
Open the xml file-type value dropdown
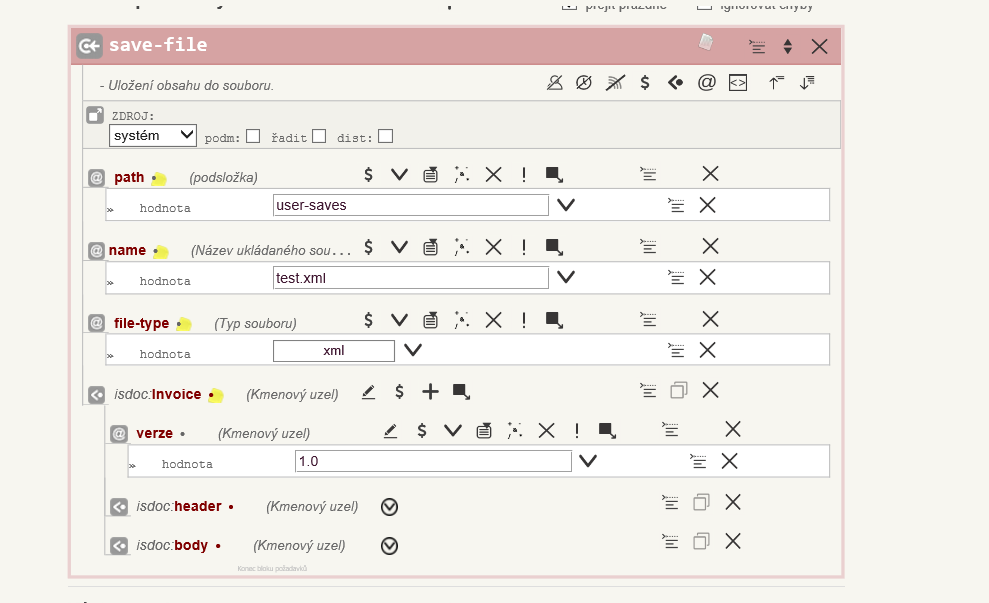[412, 350]
